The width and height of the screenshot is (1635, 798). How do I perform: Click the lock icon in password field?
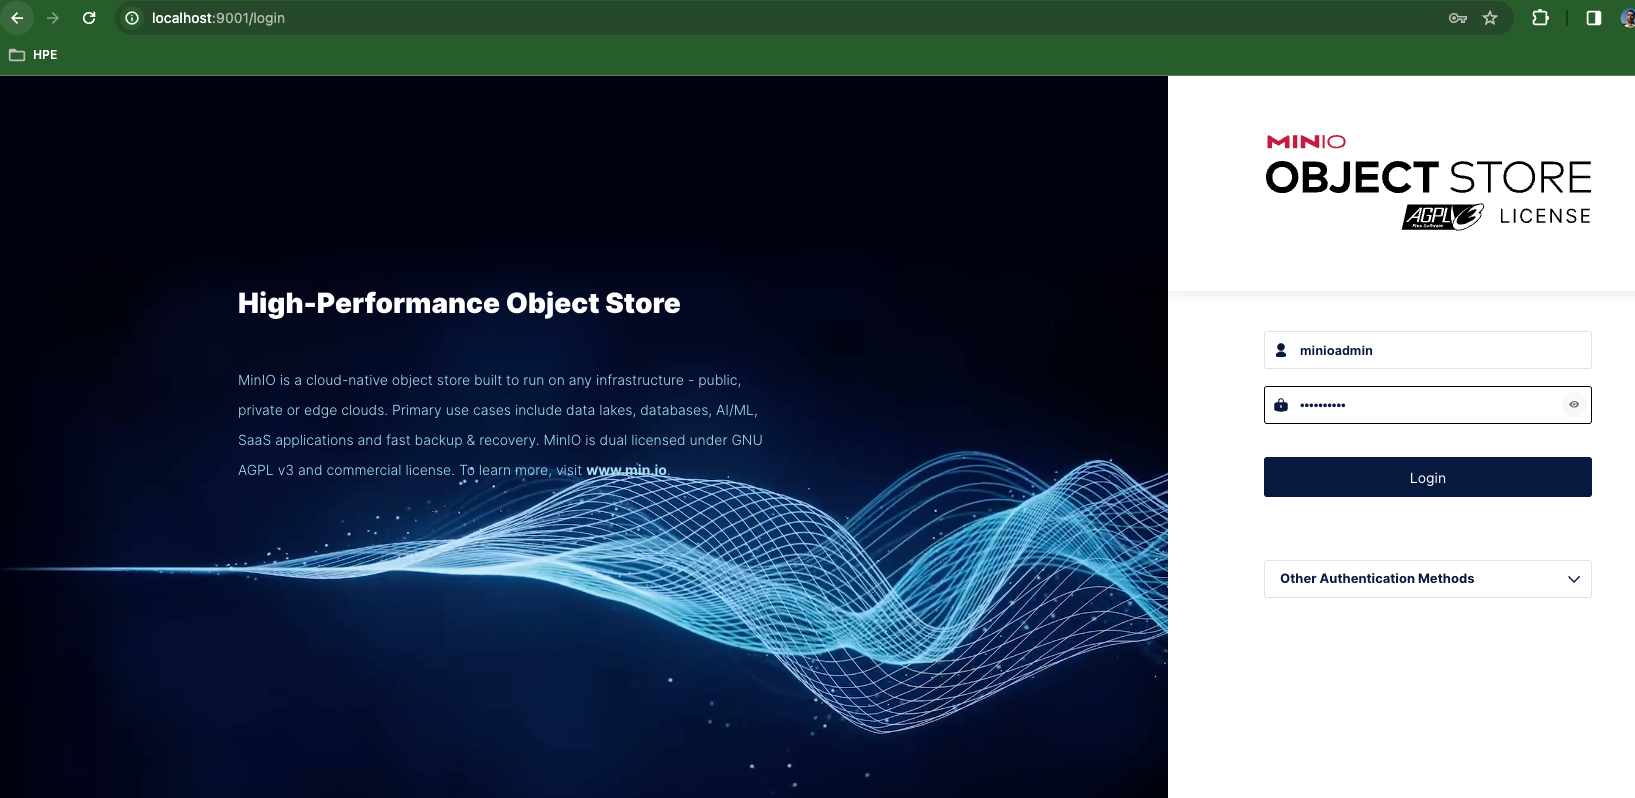coord(1281,405)
